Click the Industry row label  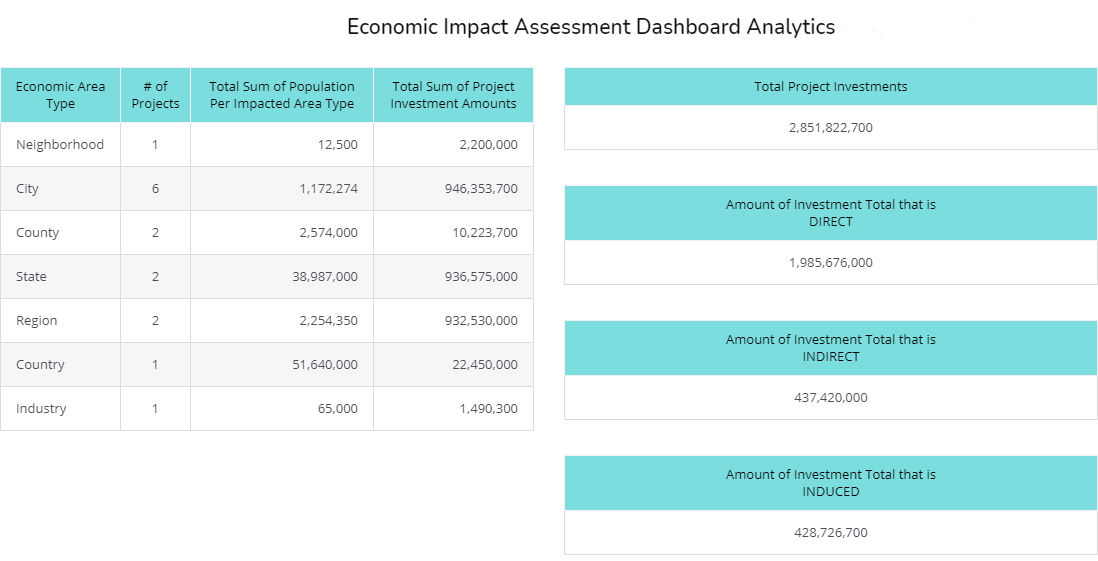click(41, 409)
